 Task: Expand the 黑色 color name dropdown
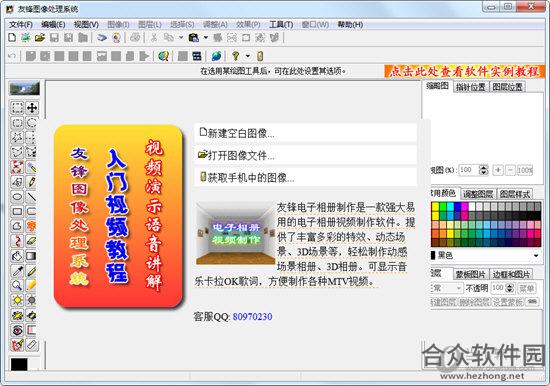[536, 255]
